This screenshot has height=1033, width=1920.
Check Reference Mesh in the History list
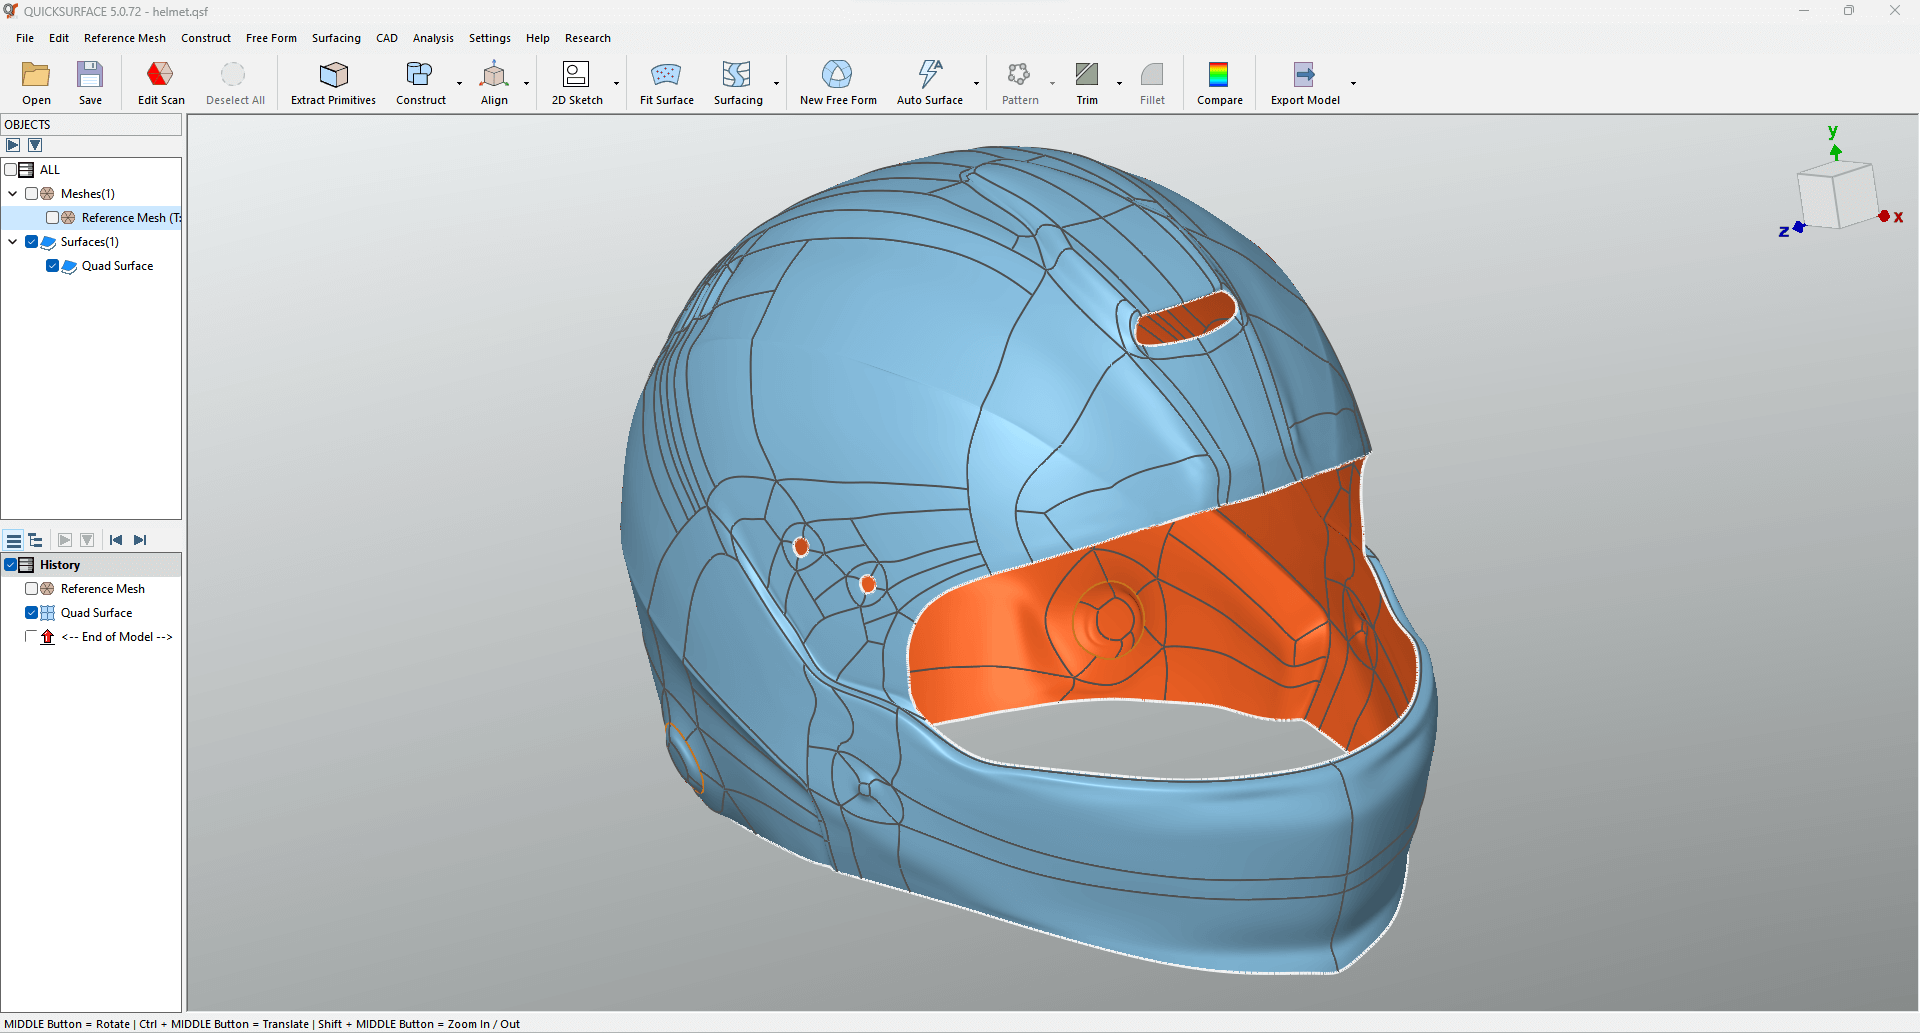32,589
